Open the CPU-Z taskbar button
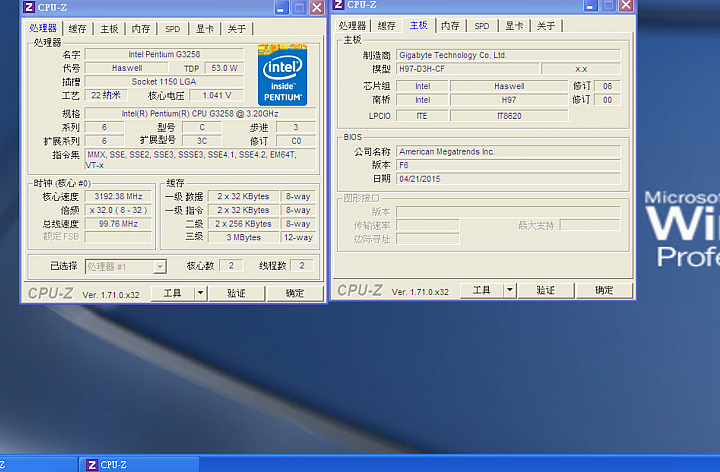 click(x=140, y=465)
